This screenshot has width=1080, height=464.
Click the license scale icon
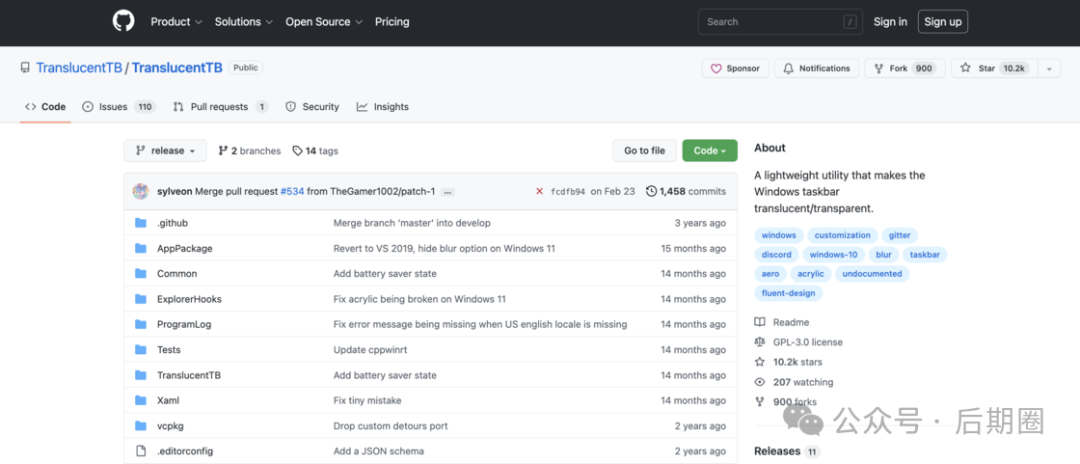760,342
